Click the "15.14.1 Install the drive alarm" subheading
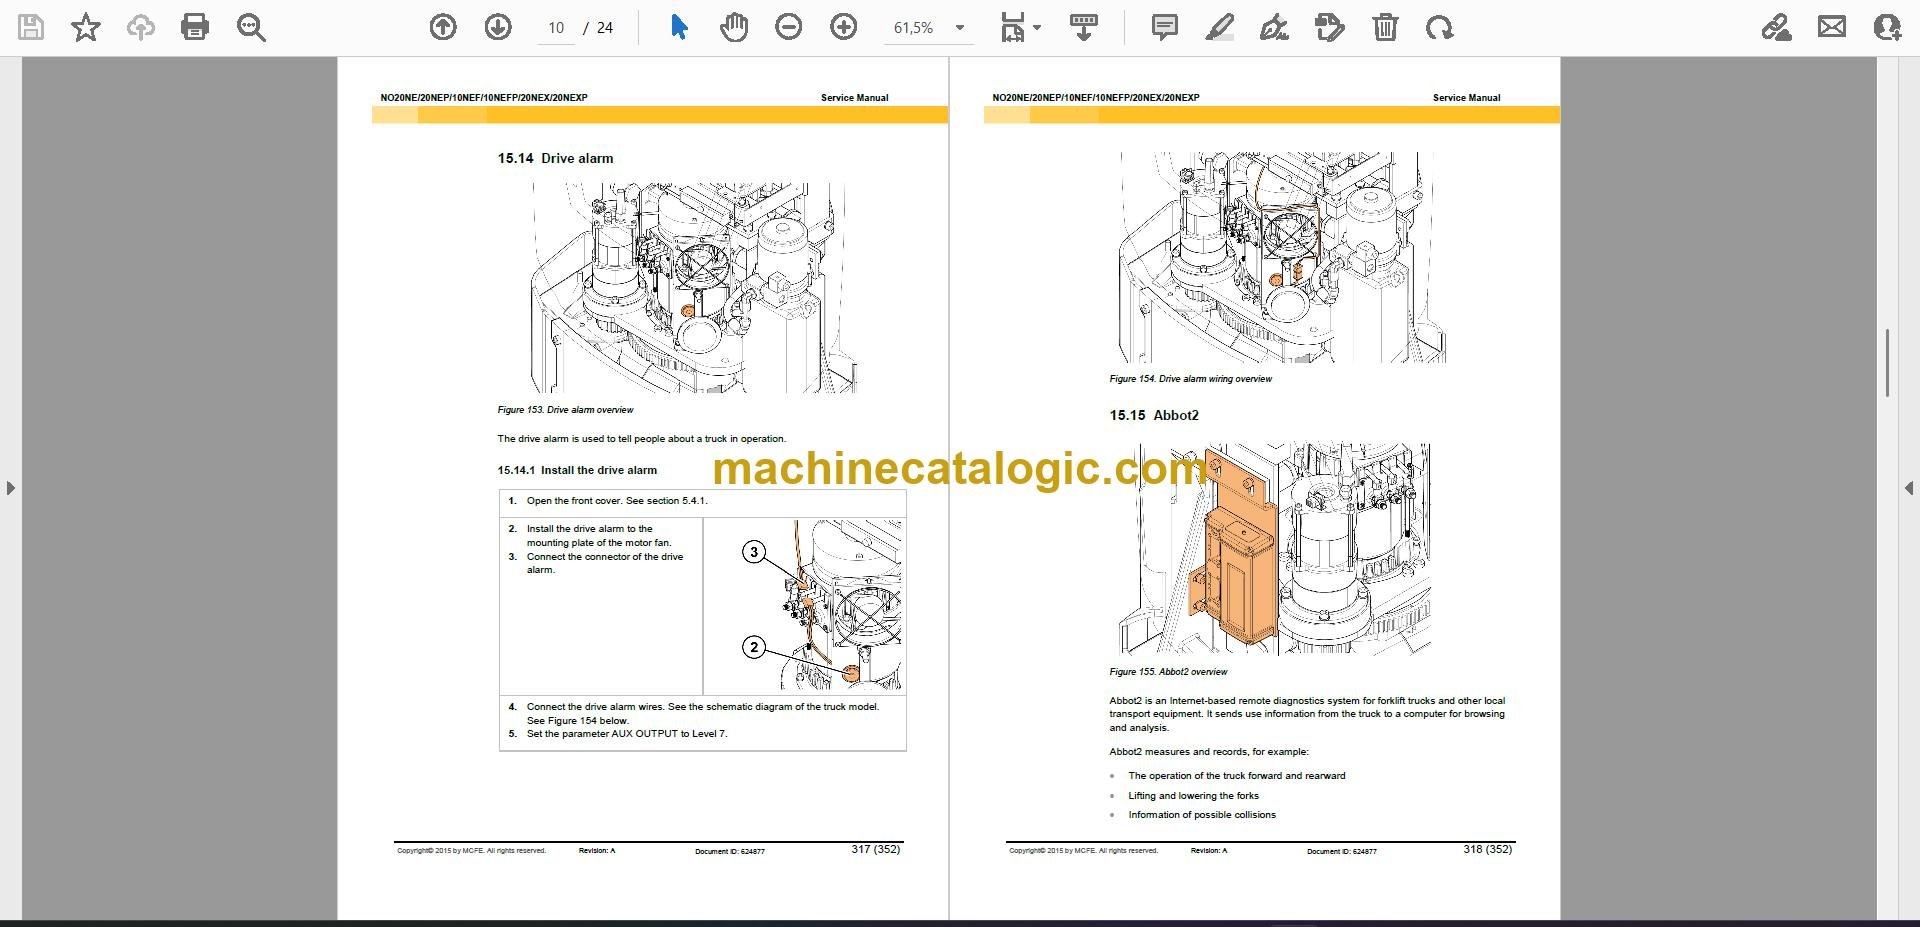This screenshot has height=927, width=1920. point(577,470)
